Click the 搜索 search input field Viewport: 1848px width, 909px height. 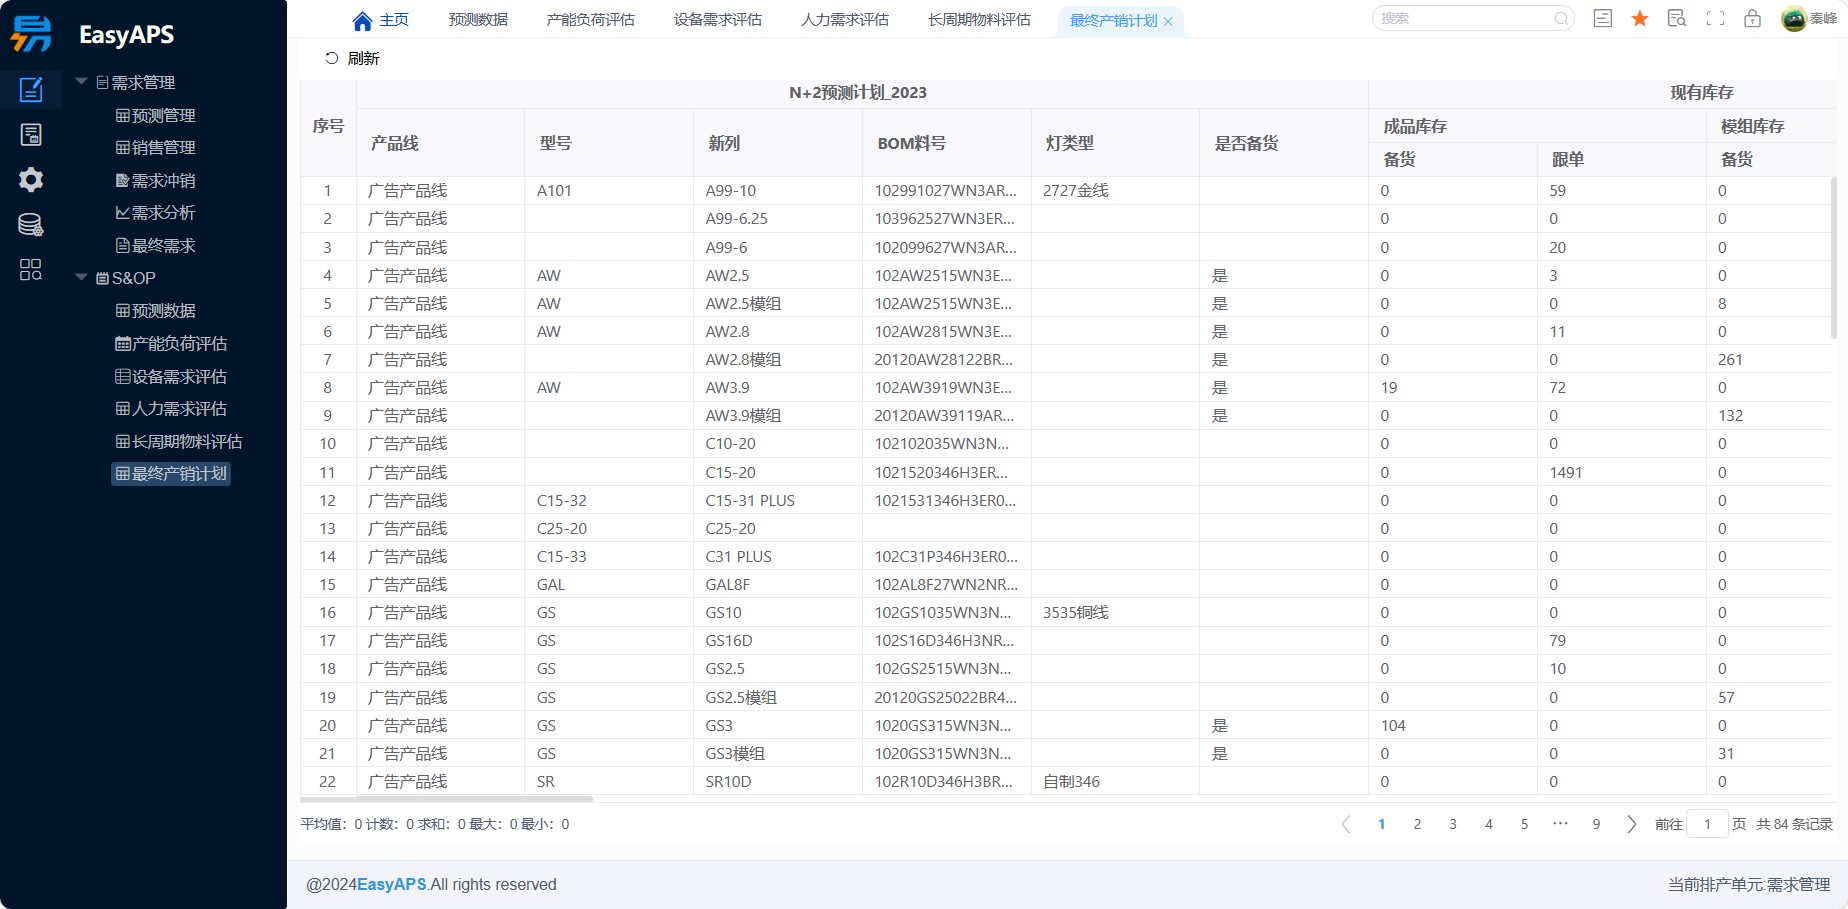coord(1464,19)
